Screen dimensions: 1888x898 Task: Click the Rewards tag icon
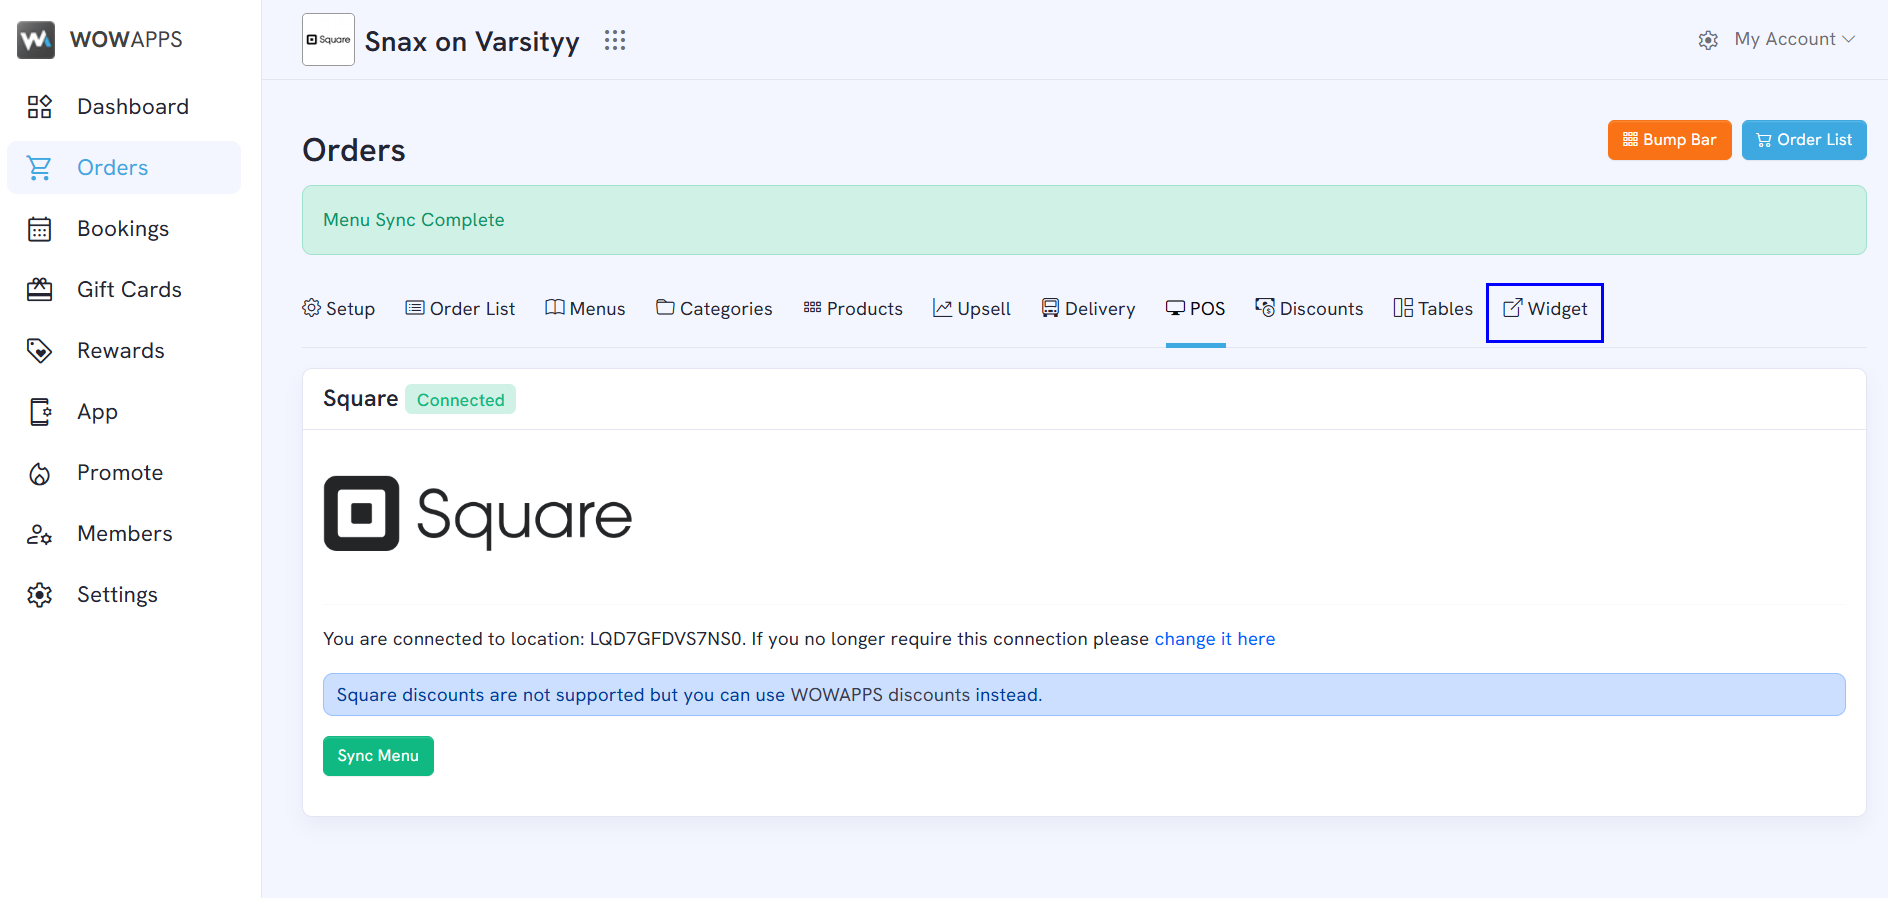(x=39, y=351)
